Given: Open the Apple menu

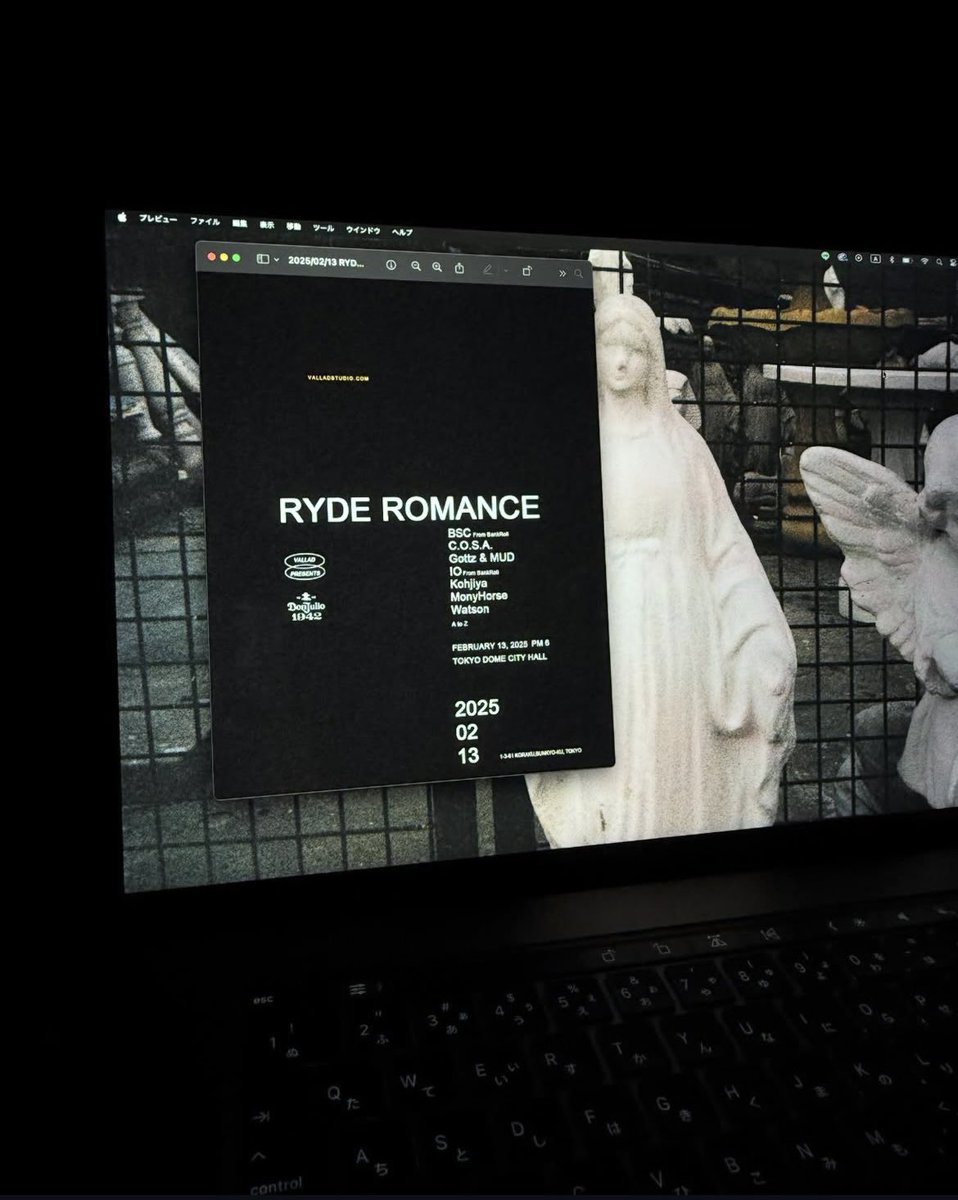Looking at the screenshot, I should [122, 216].
